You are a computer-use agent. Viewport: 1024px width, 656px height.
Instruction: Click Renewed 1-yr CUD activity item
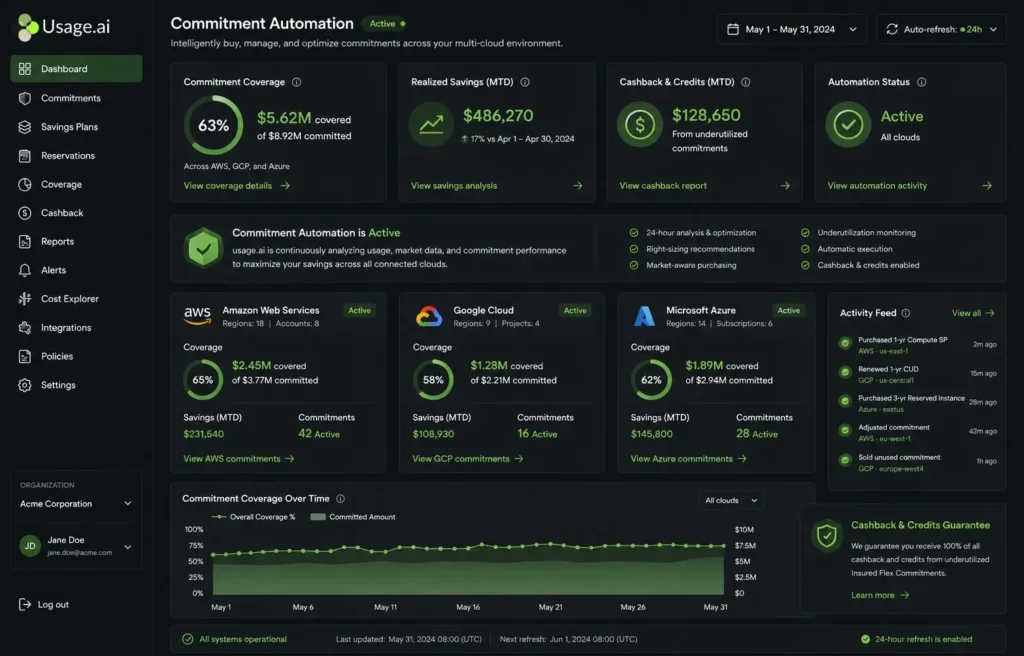[917, 374]
